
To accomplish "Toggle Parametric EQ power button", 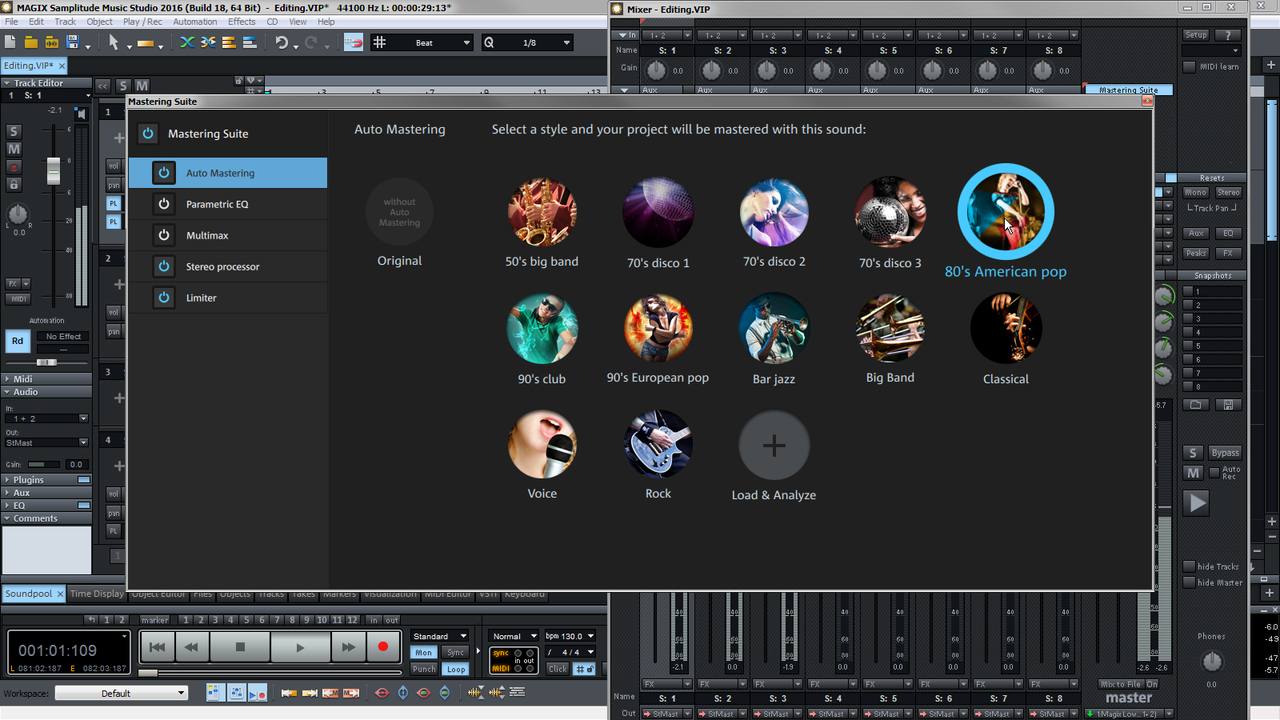I will (x=164, y=204).
